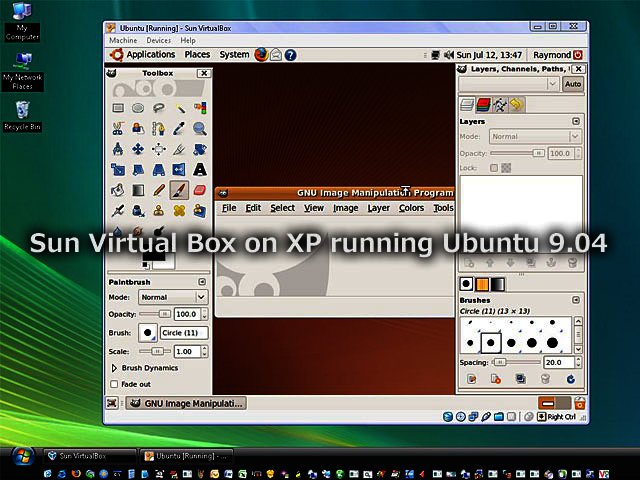This screenshot has width=640, height=480.
Task: Click the Auto button in Layers dialog
Action: 573,85
